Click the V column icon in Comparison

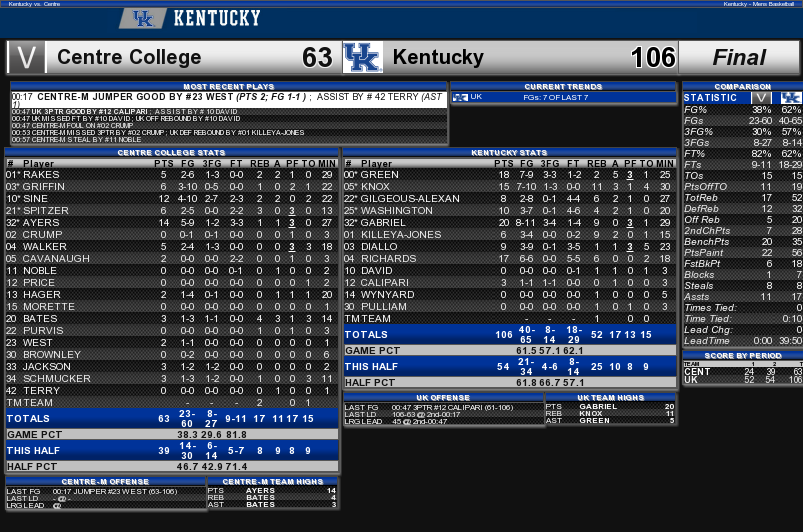762,98
